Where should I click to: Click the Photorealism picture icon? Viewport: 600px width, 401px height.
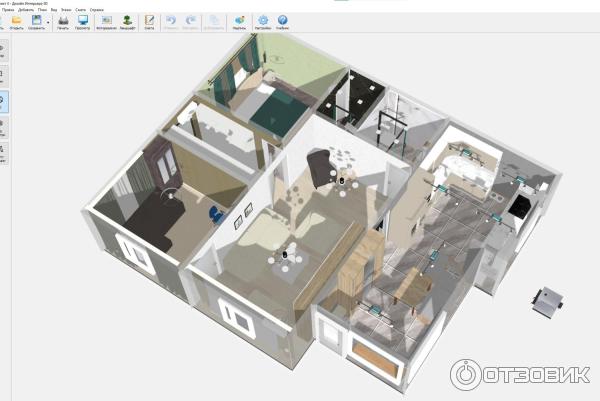(106, 23)
